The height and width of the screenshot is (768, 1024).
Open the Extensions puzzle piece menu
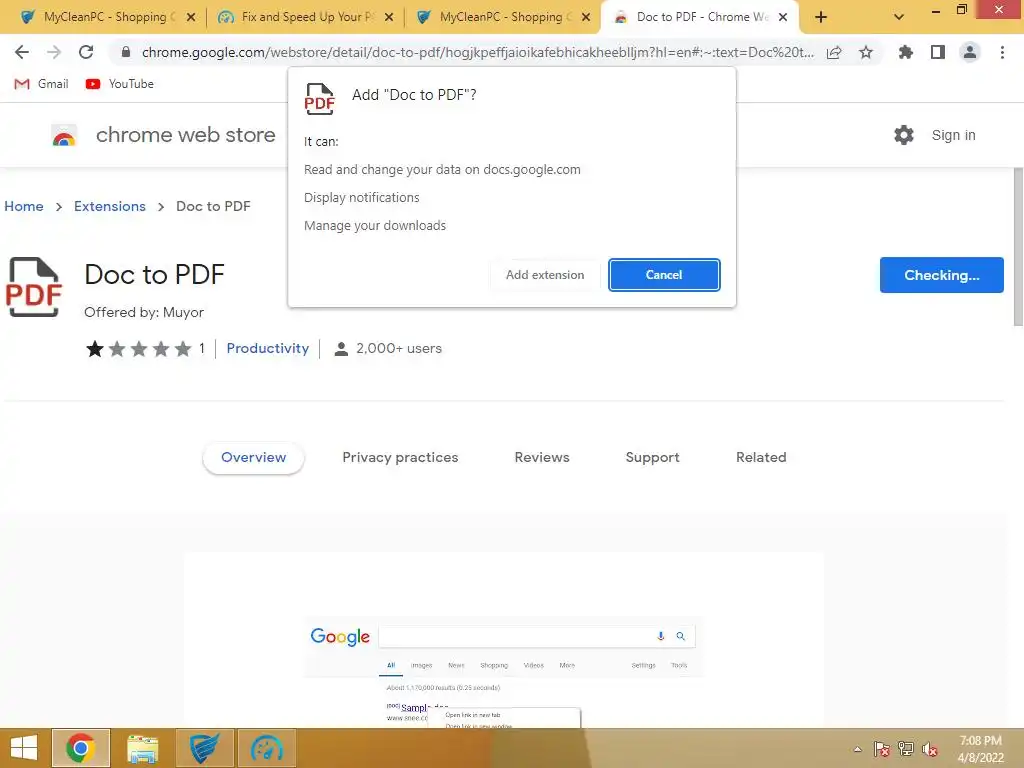coord(905,52)
